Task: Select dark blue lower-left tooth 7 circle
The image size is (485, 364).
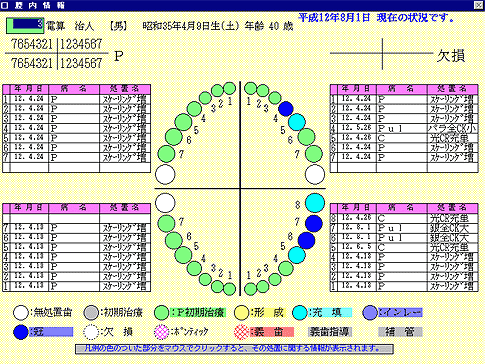Action: 314,223
